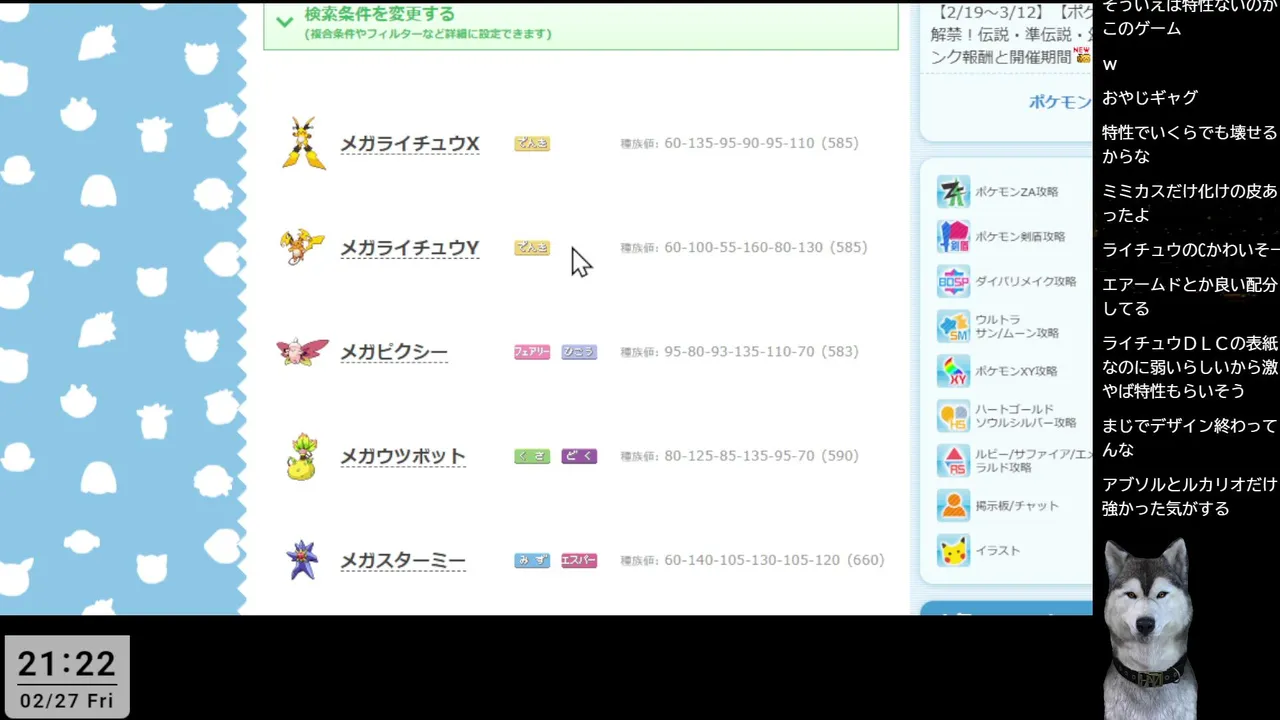Open ハートゴールド ソウルシルバー攻略 link

(x=1026, y=416)
